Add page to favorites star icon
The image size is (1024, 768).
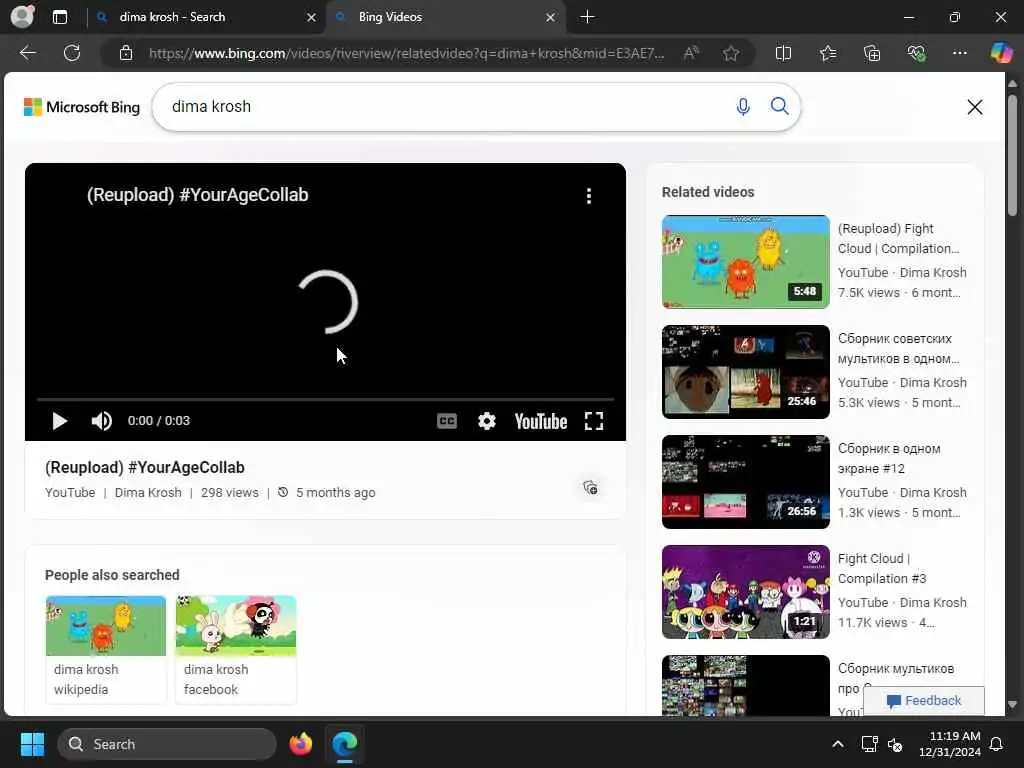click(731, 53)
